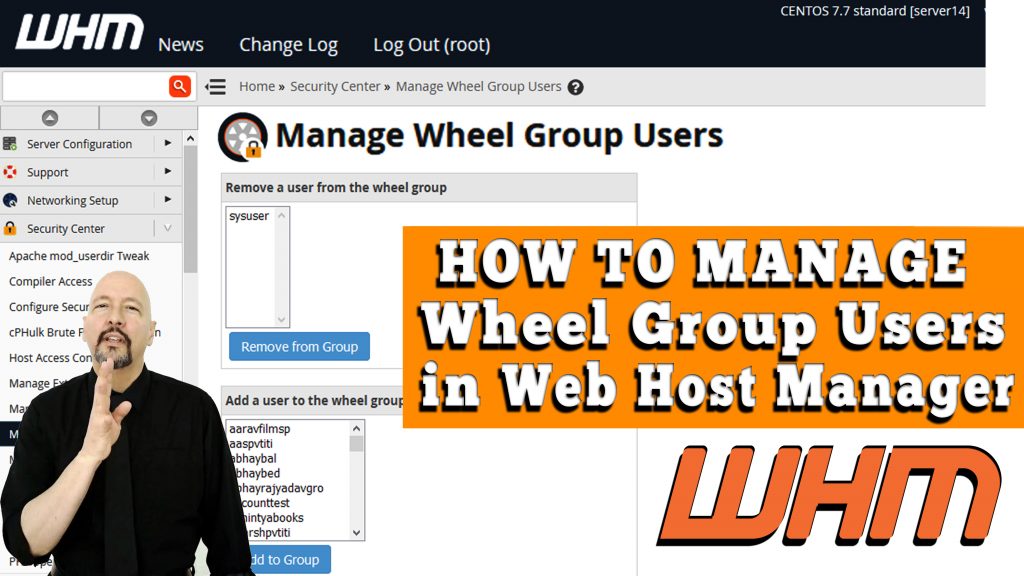This screenshot has width=1024, height=576.
Task: Open help via the question mark icon
Action: coord(575,87)
